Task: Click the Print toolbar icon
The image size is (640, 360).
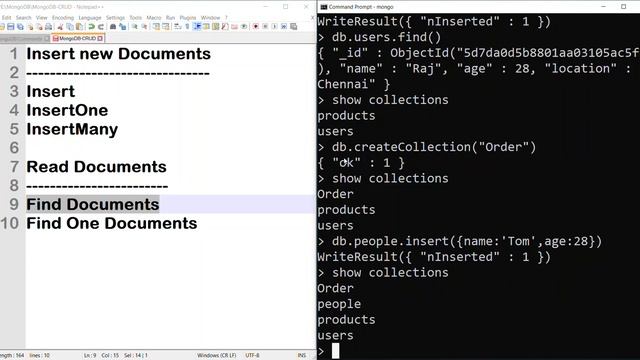Action: 49,27
